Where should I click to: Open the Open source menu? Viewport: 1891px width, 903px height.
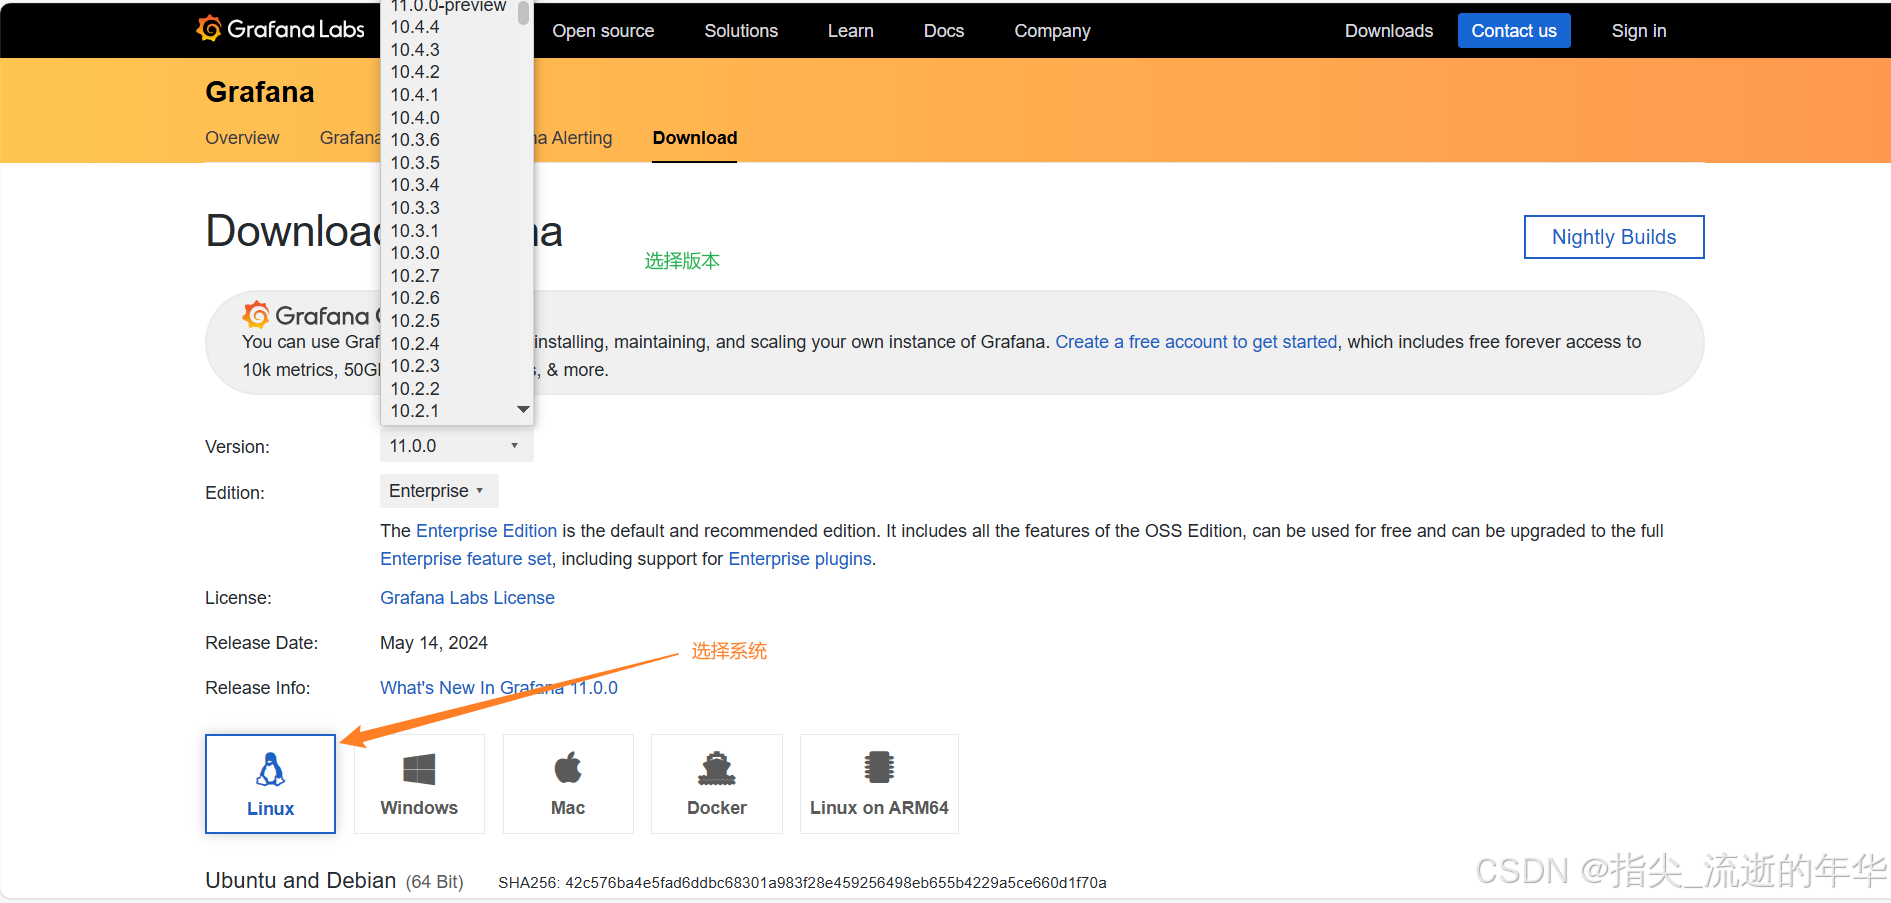click(603, 31)
